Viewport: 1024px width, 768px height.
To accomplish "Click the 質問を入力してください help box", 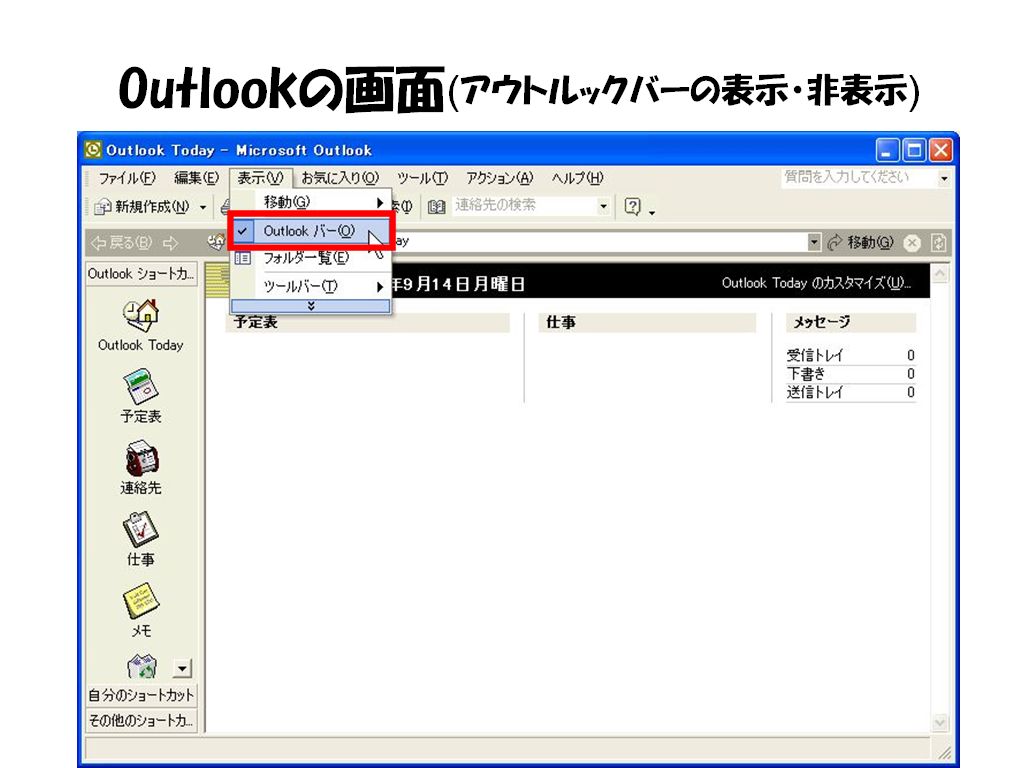I will 858,178.
